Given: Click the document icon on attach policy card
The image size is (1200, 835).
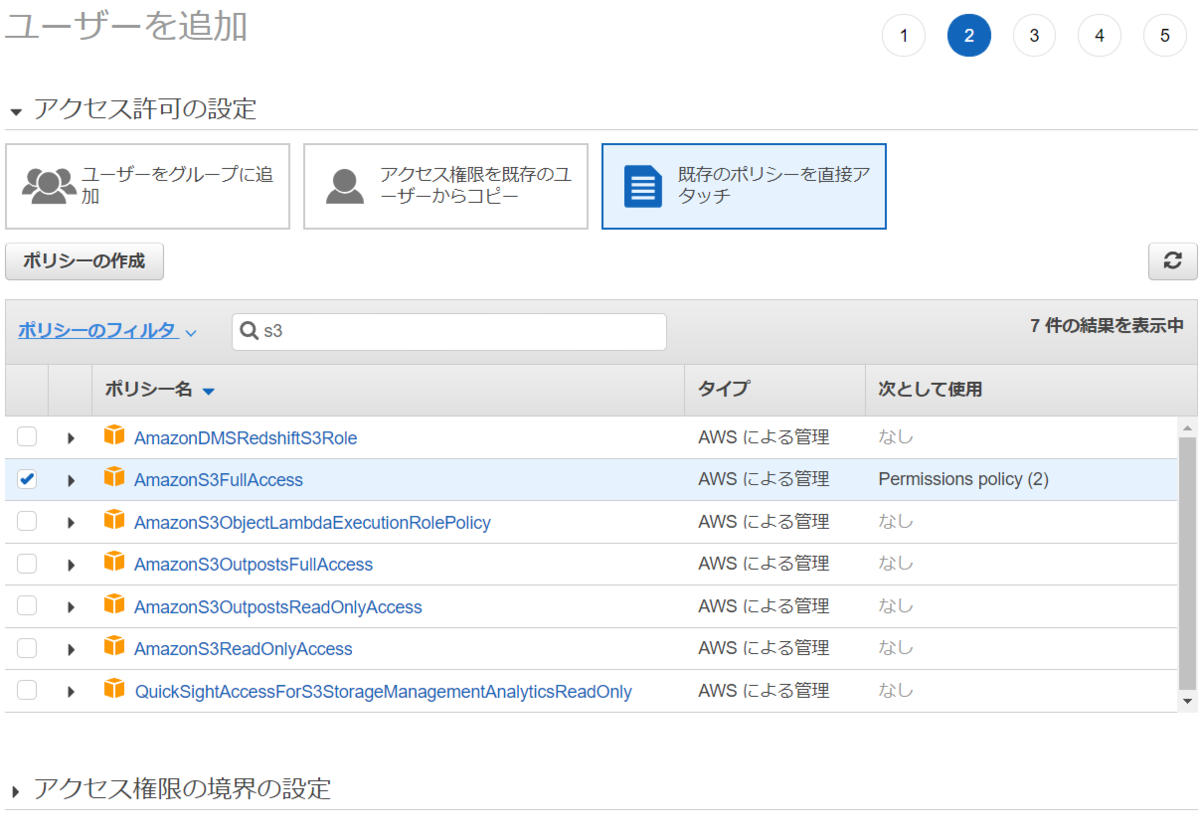Looking at the screenshot, I should click(643, 186).
